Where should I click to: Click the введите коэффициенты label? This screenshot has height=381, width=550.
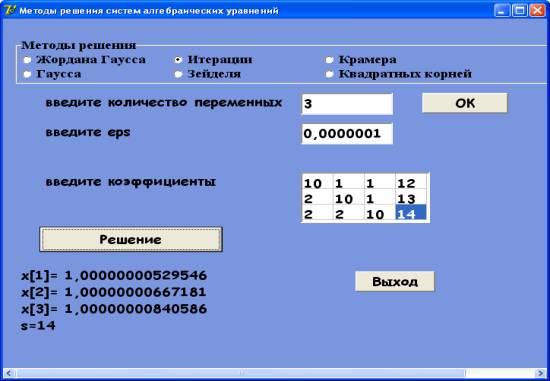point(131,182)
